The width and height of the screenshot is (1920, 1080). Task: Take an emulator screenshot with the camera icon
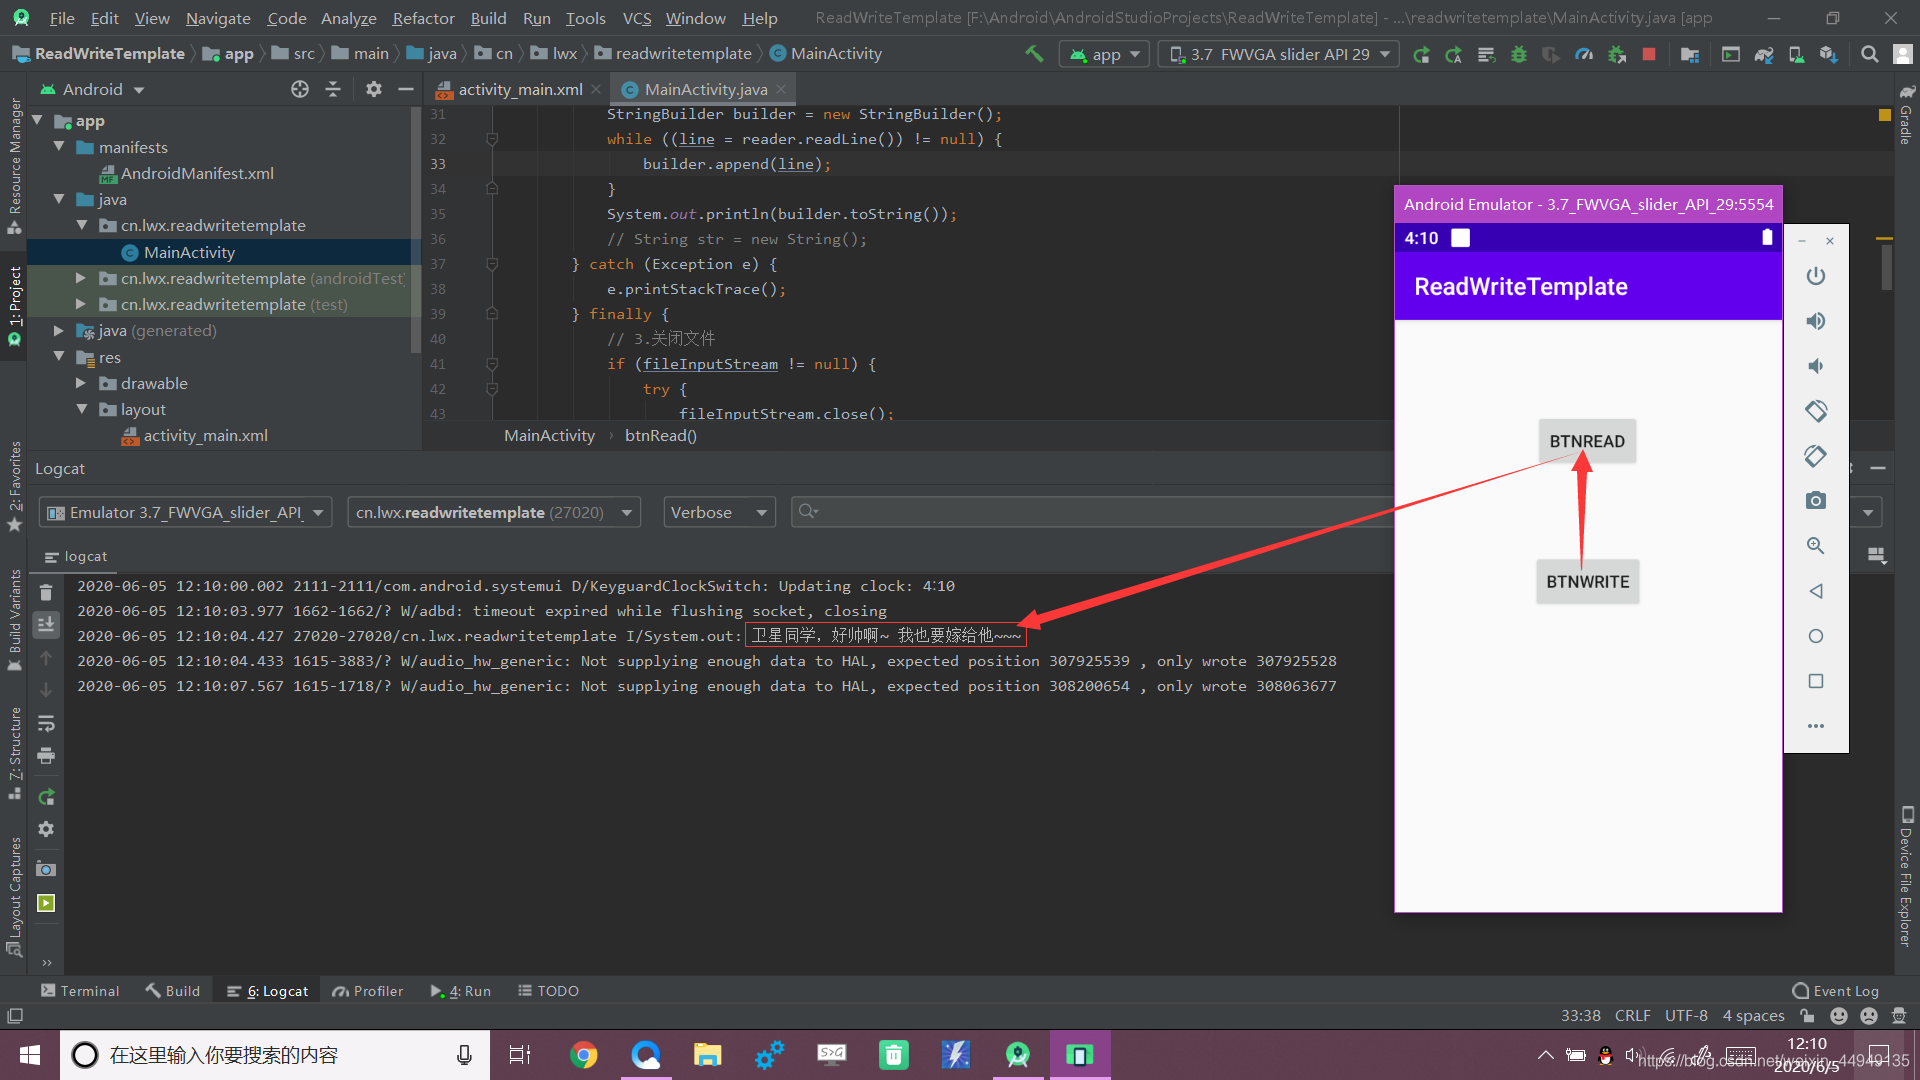pos(1817,501)
